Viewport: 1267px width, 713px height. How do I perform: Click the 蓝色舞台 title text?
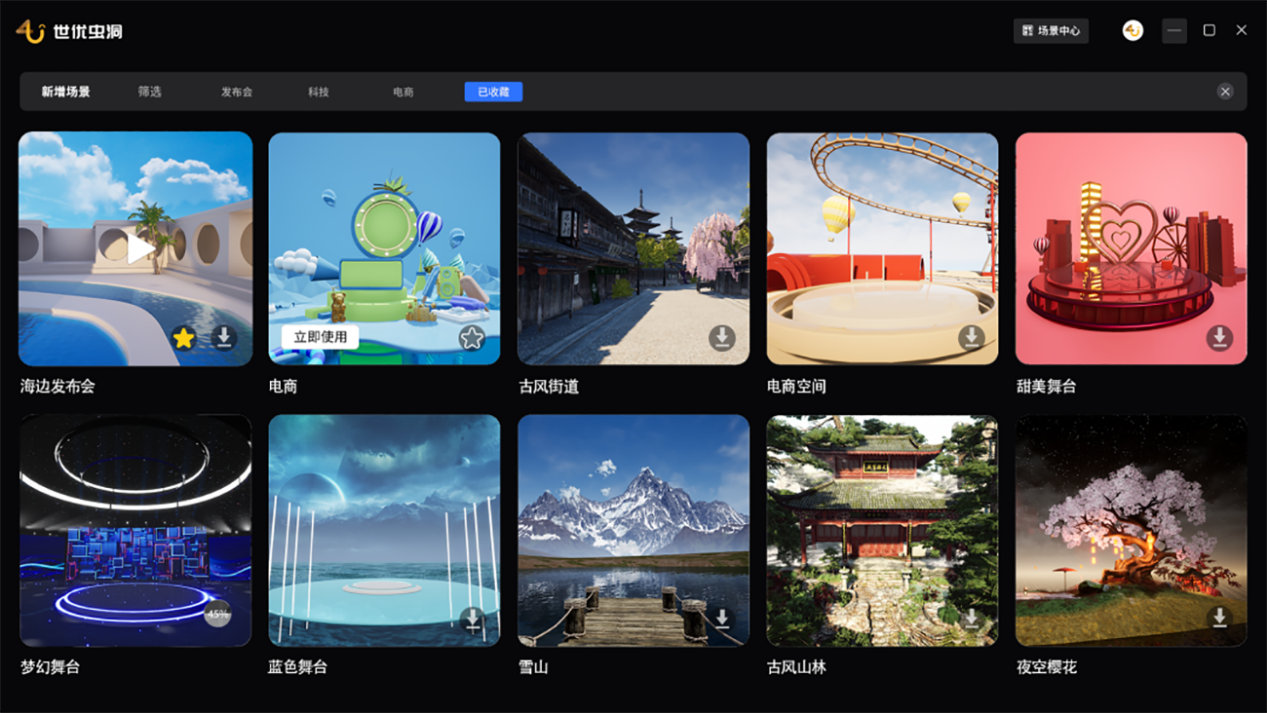pos(298,667)
